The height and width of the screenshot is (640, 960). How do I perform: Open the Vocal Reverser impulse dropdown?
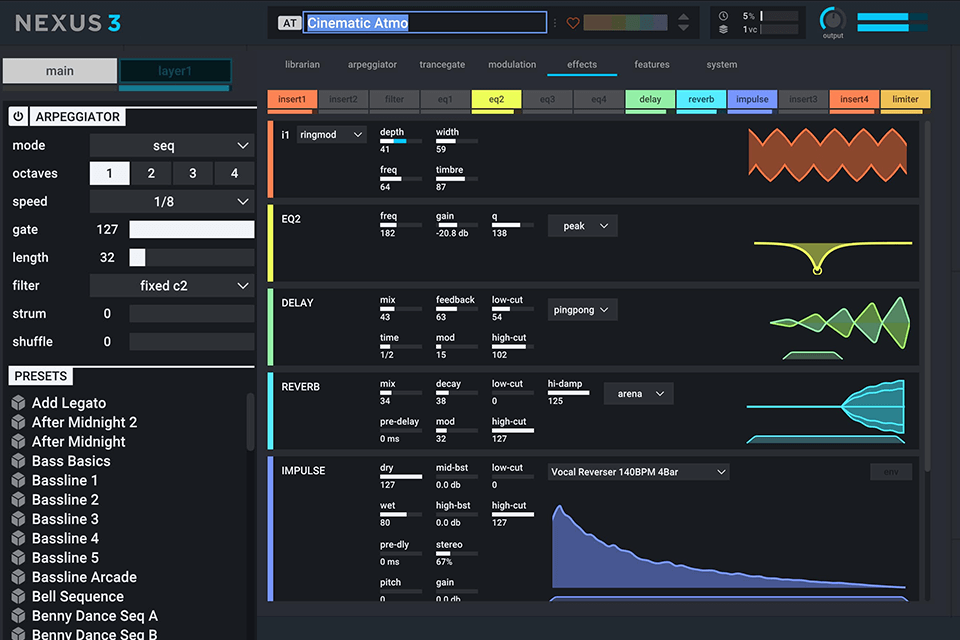(639, 472)
